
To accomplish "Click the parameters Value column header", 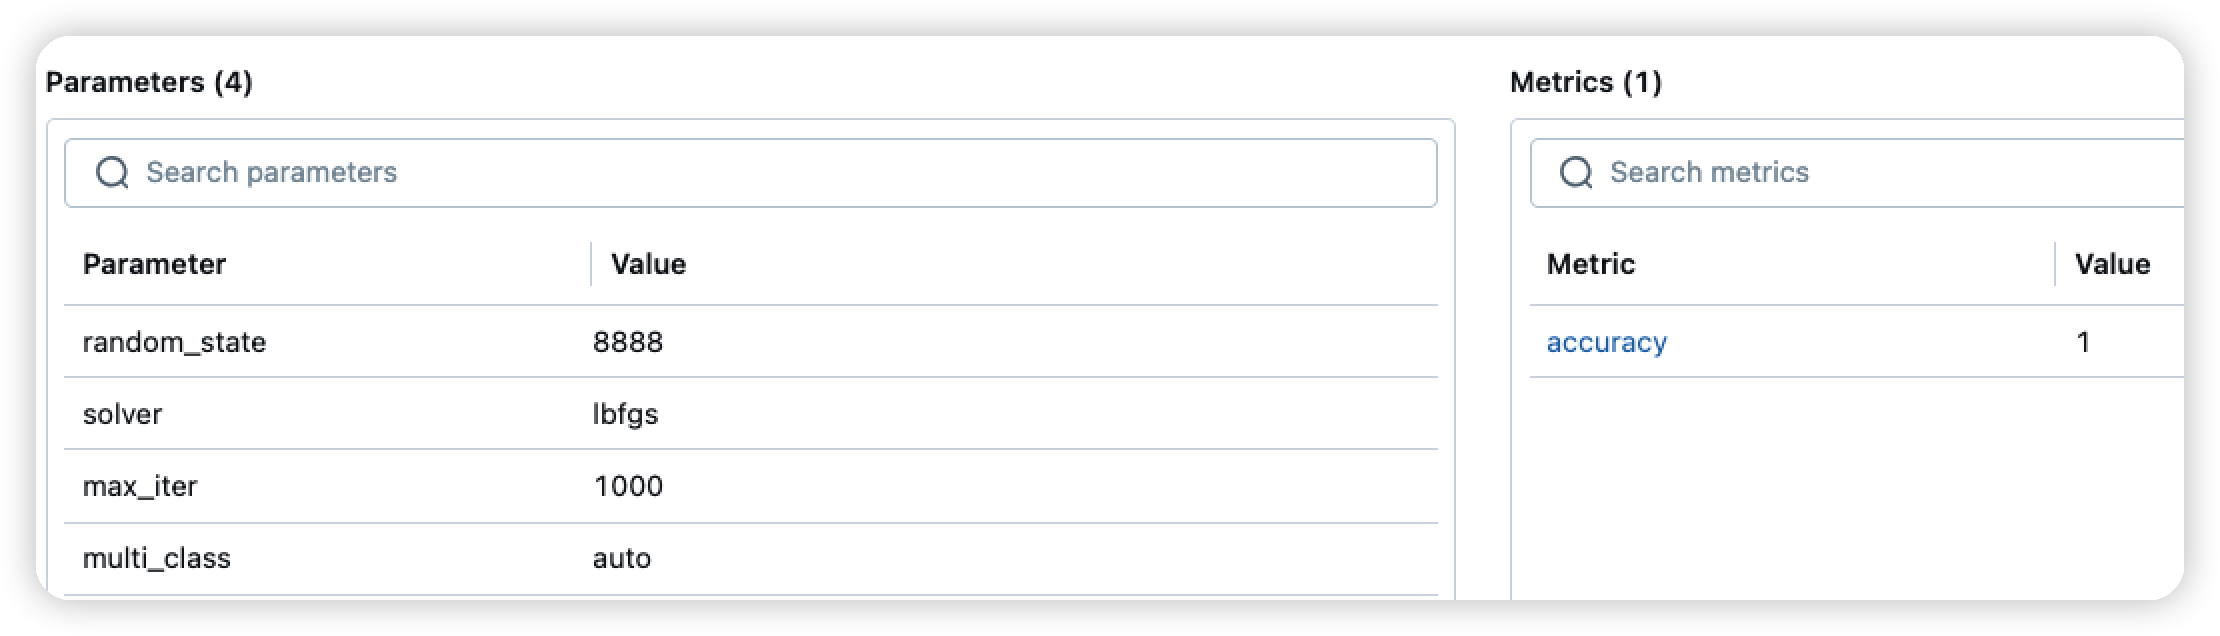I will [x=648, y=264].
